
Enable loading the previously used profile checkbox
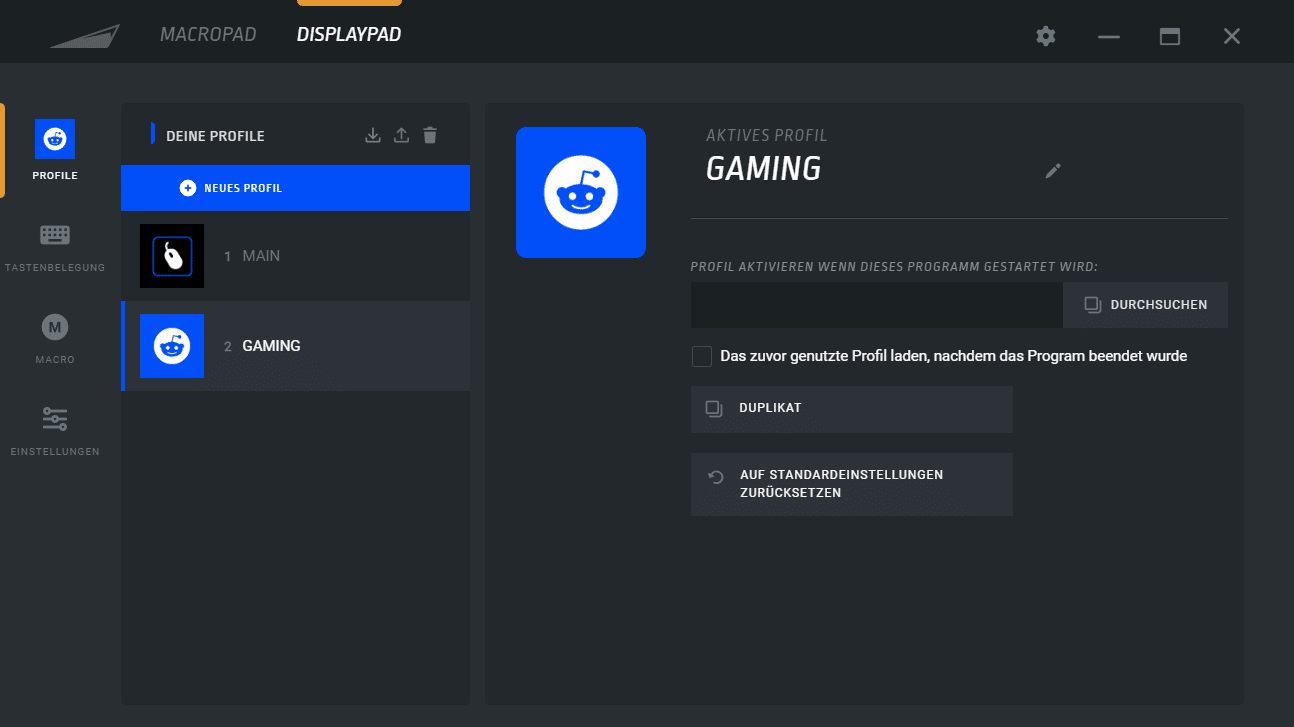[702, 356]
